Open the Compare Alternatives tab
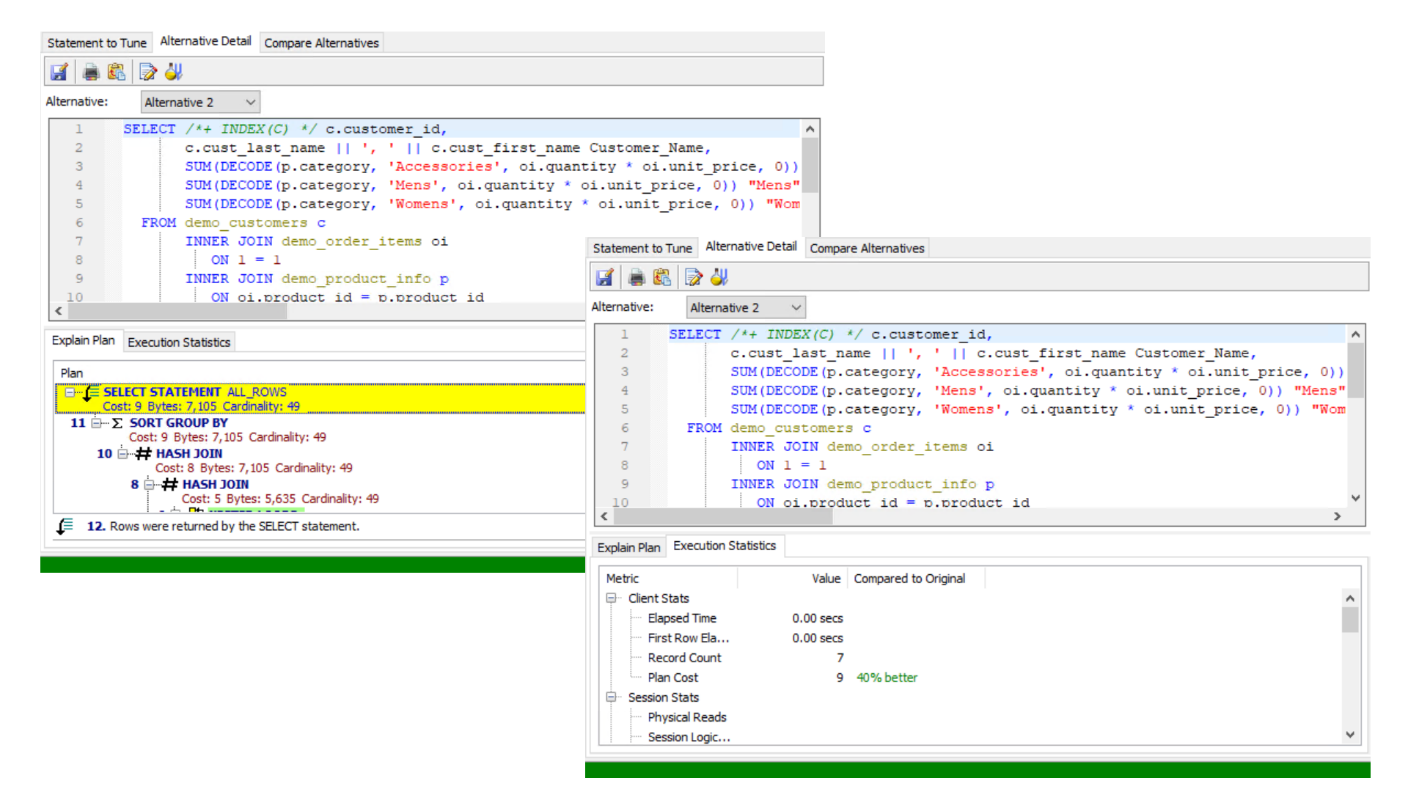The width and height of the screenshot is (1408, 792). pyautogui.click(x=866, y=247)
